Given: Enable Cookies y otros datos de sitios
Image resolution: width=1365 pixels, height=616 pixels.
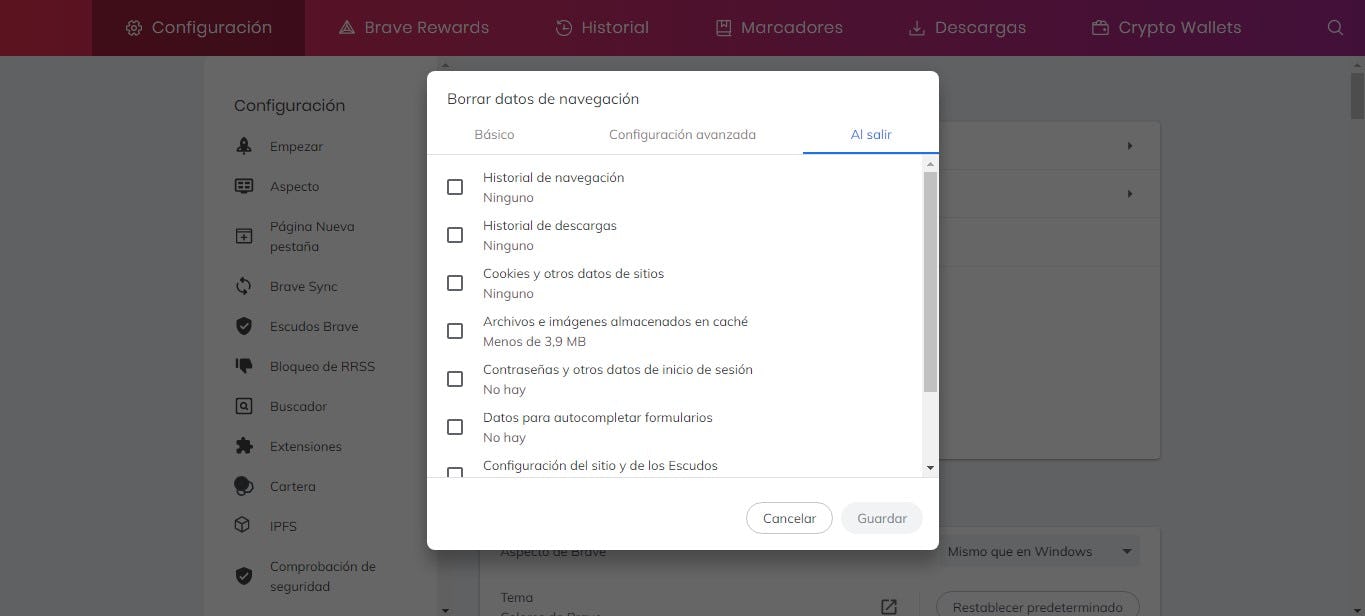Looking at the screenshot, I should [x=455, y=283].
